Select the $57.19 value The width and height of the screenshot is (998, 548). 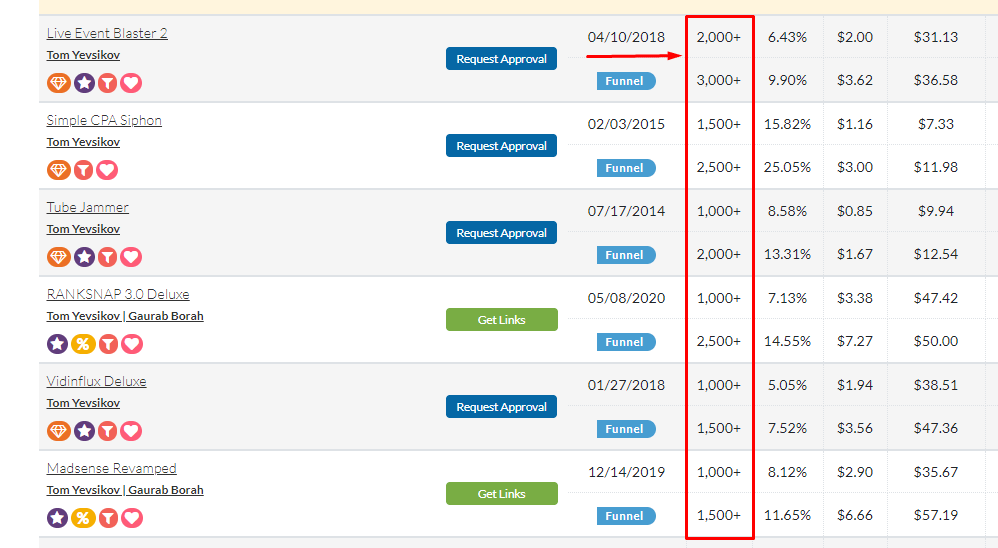click(x=936, y=515)
